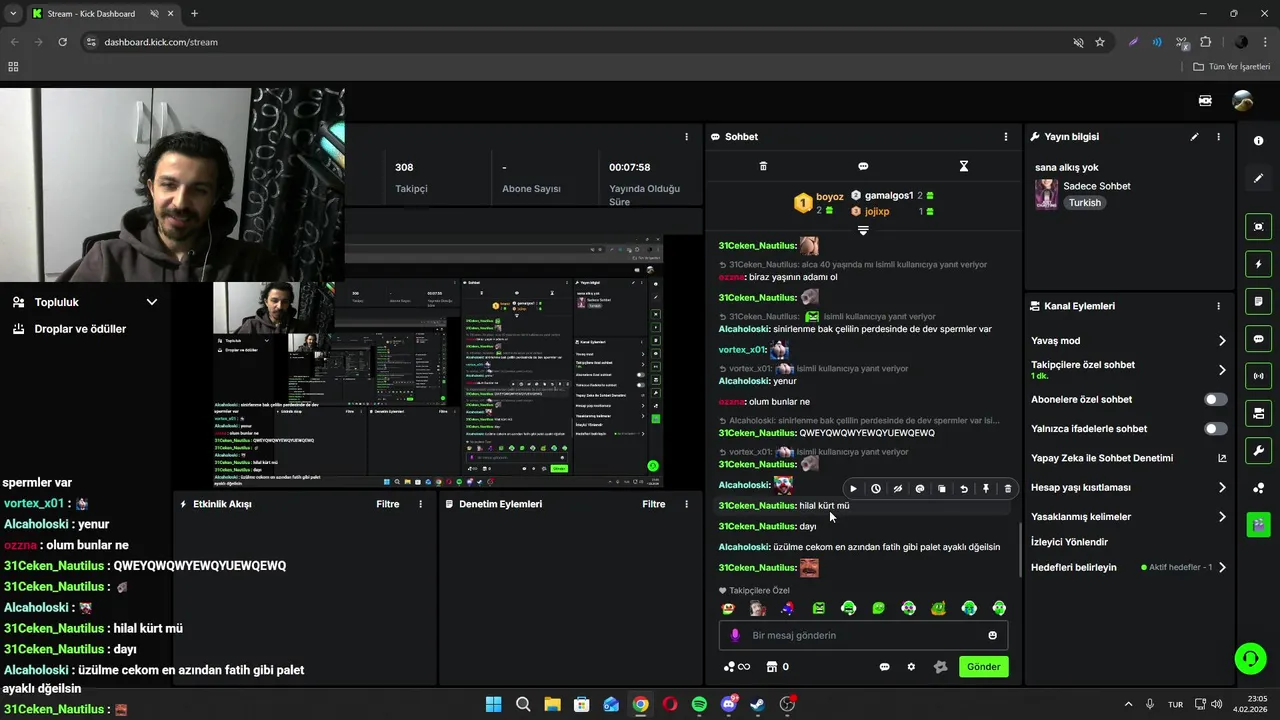1280x720 pixels.
Task: Collapse the Topluluk section chevron
Action: [152, 302]
